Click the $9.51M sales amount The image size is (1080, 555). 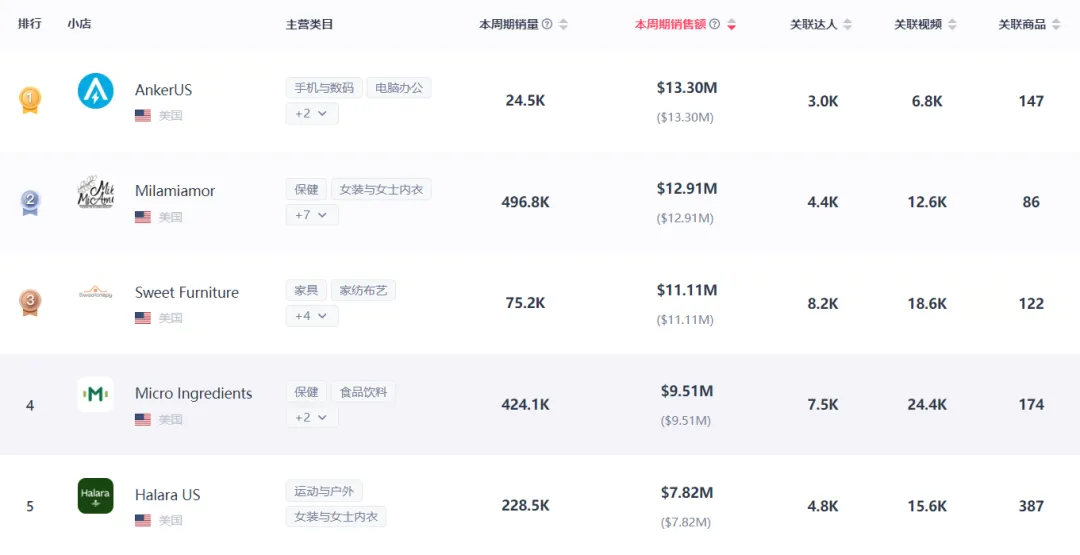pos(687,391)
